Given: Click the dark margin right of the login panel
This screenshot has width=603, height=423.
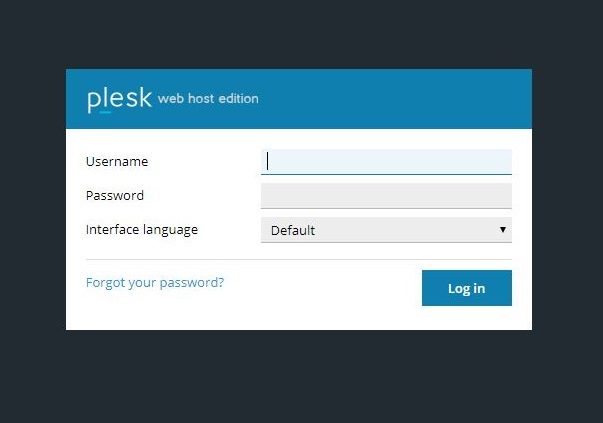Looking at the screenshot, I should tap(567, 200).
